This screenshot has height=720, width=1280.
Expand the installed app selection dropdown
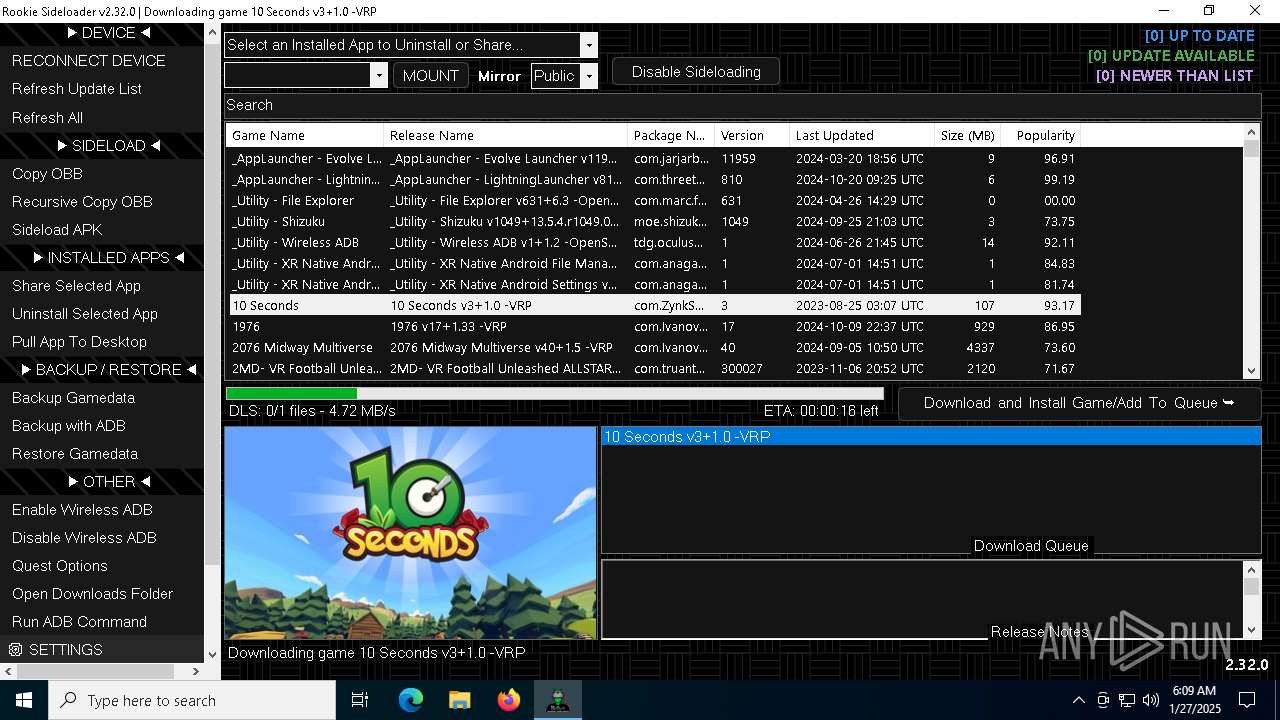pos(589,45)
